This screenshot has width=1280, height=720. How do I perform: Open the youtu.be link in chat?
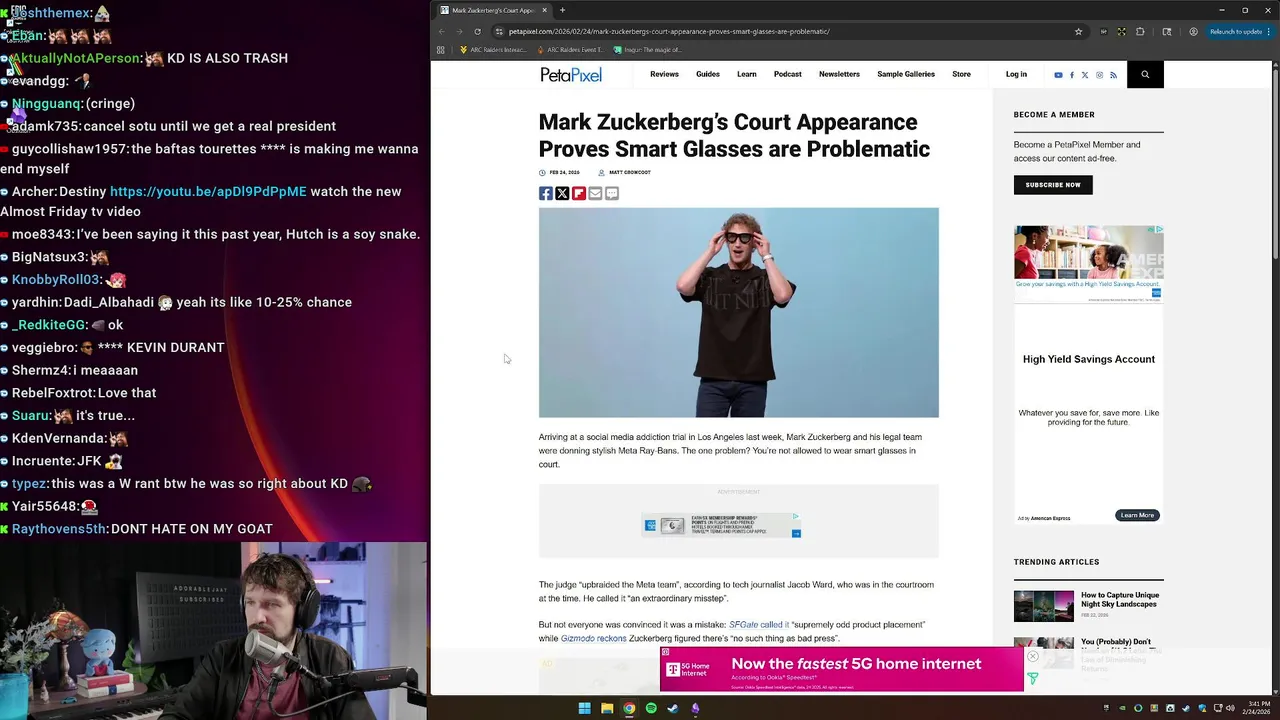pos(208,191)
